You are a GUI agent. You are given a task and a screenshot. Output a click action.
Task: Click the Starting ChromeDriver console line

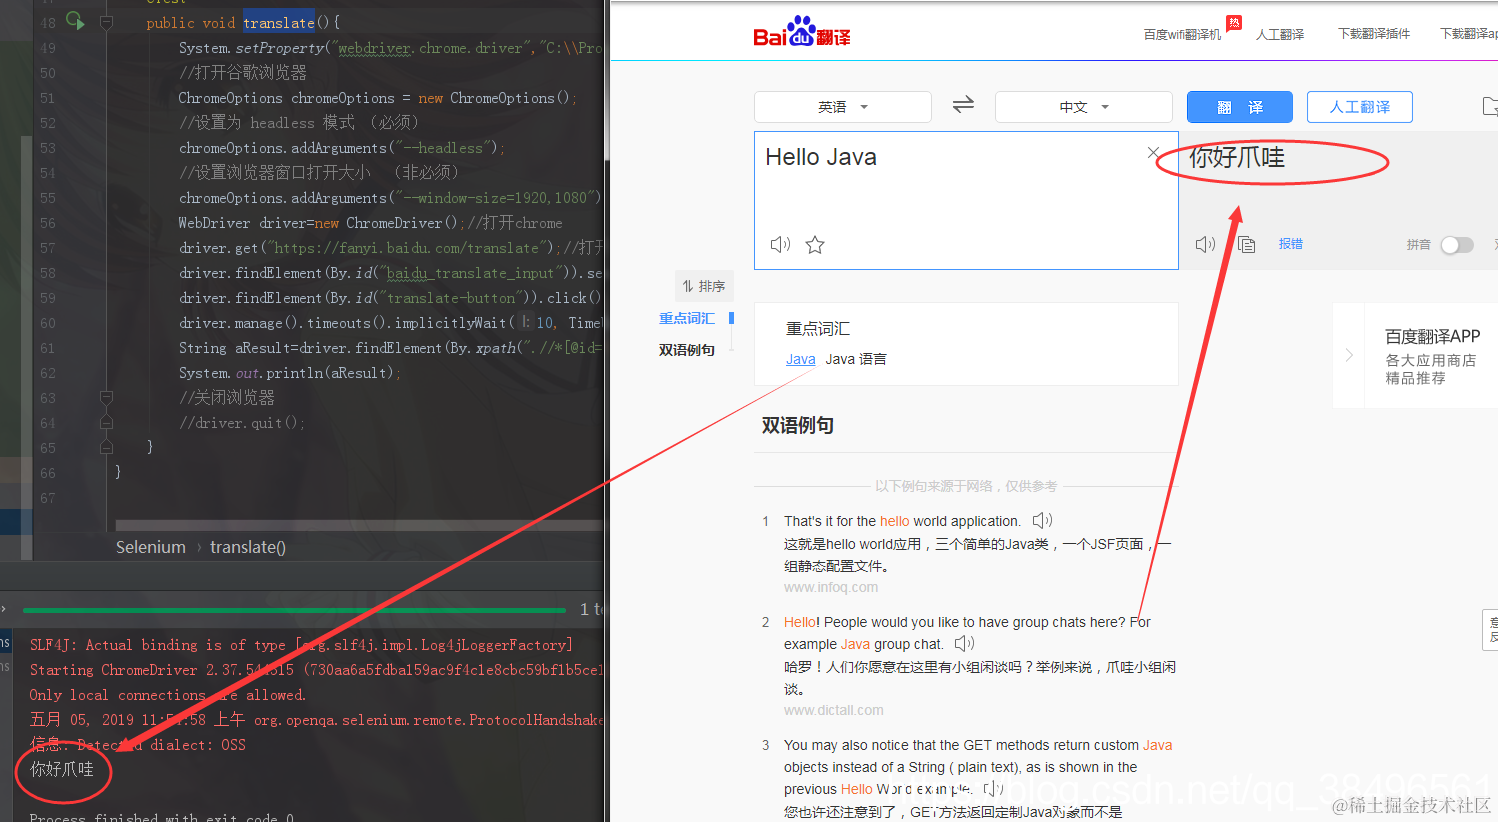tap(316, 670)
